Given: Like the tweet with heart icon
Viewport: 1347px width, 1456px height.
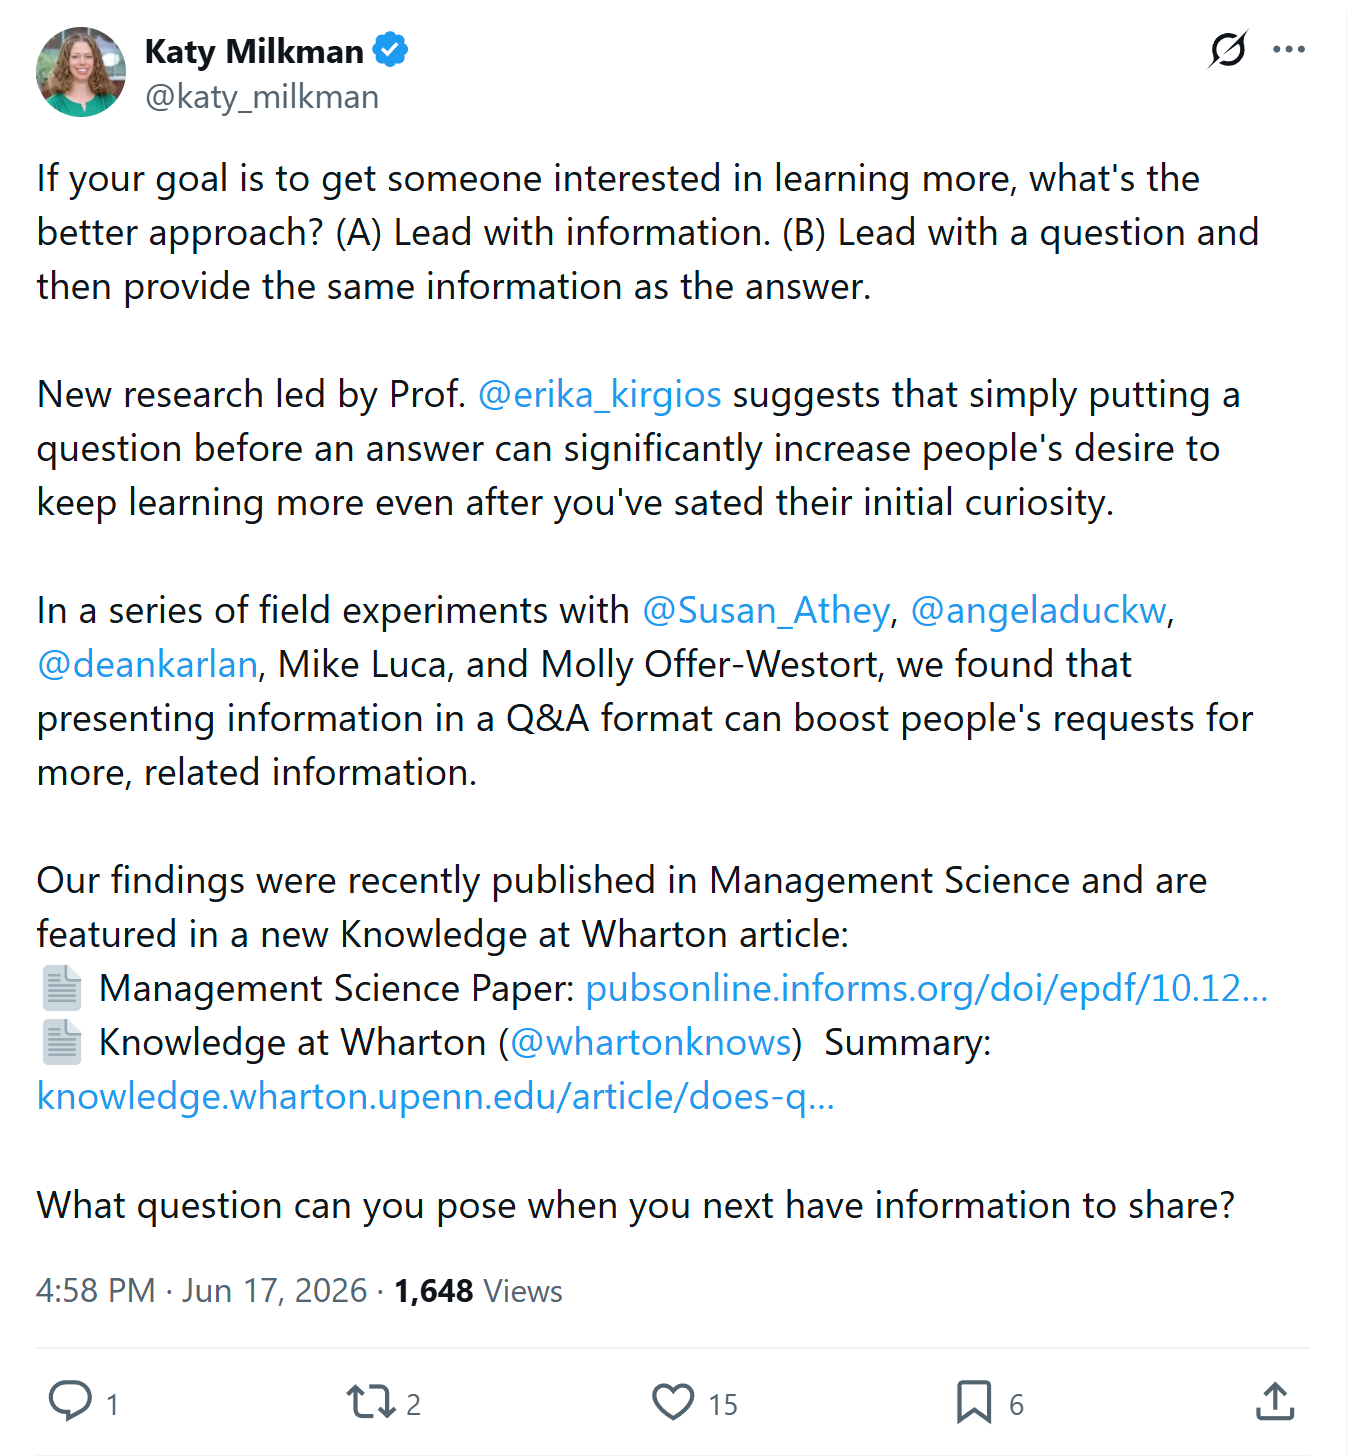Looking at the screenshot, I should [x=673, y=1401].
